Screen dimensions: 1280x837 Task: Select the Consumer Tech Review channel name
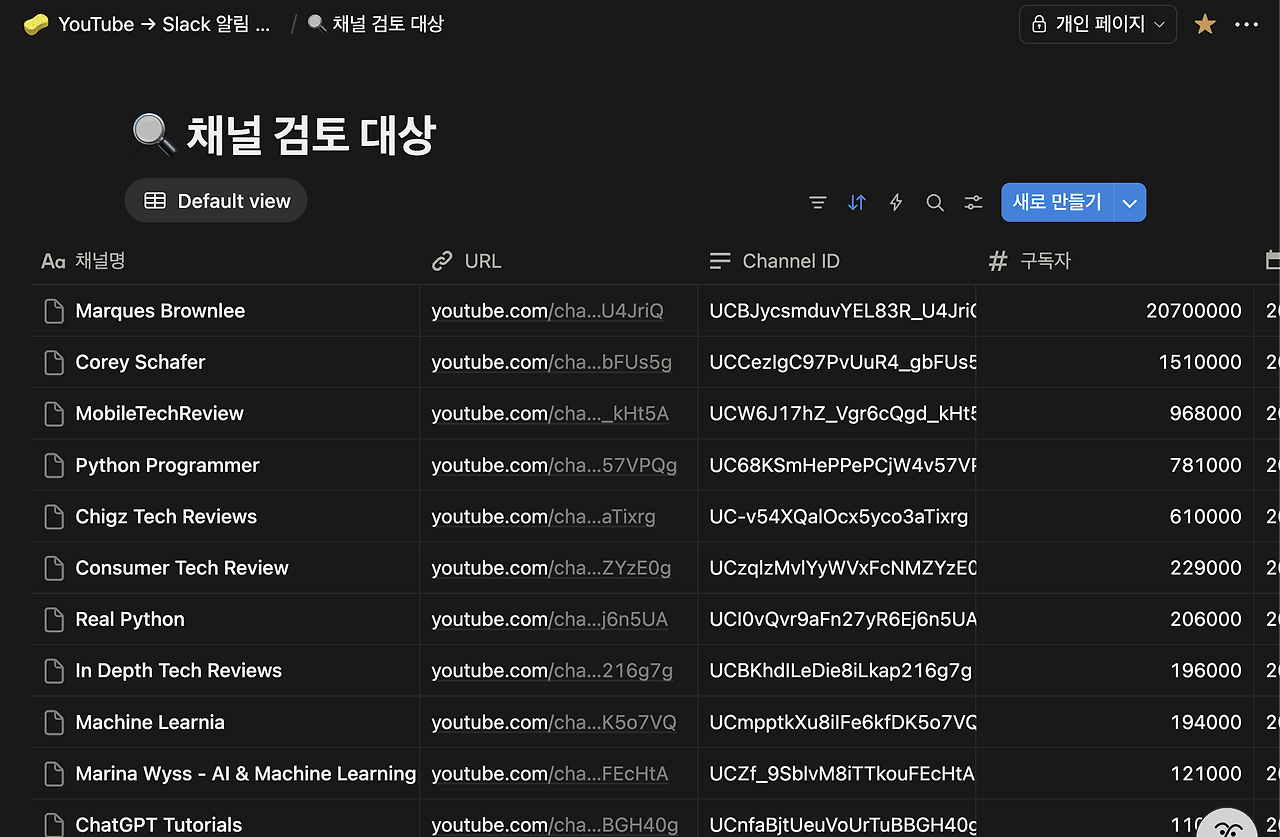(182, 568)
